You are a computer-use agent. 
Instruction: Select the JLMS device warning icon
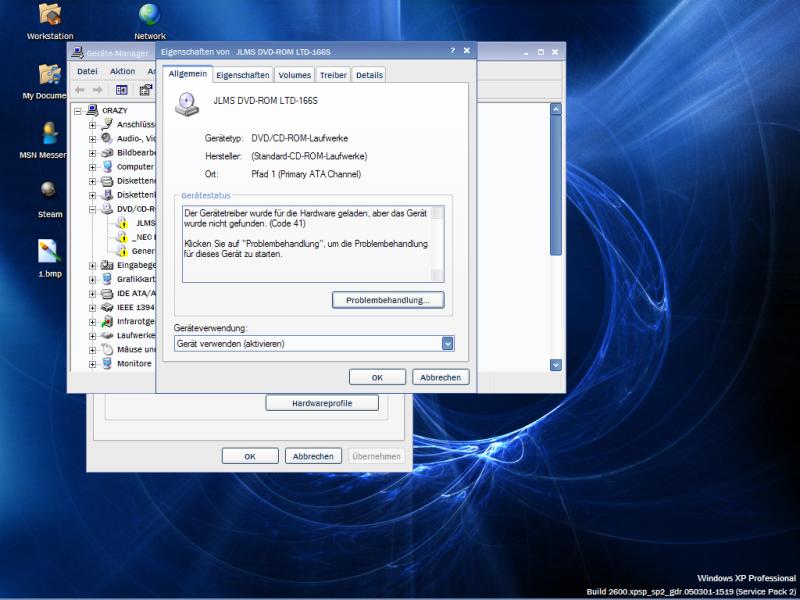pyautogui.click(x=121, y=223)
